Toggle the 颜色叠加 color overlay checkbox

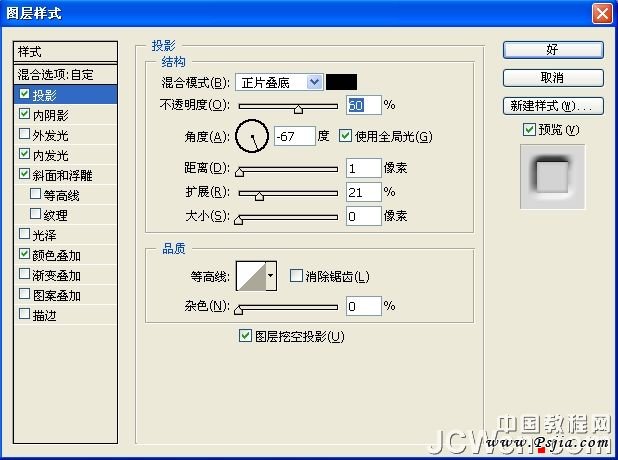[24, 254]
